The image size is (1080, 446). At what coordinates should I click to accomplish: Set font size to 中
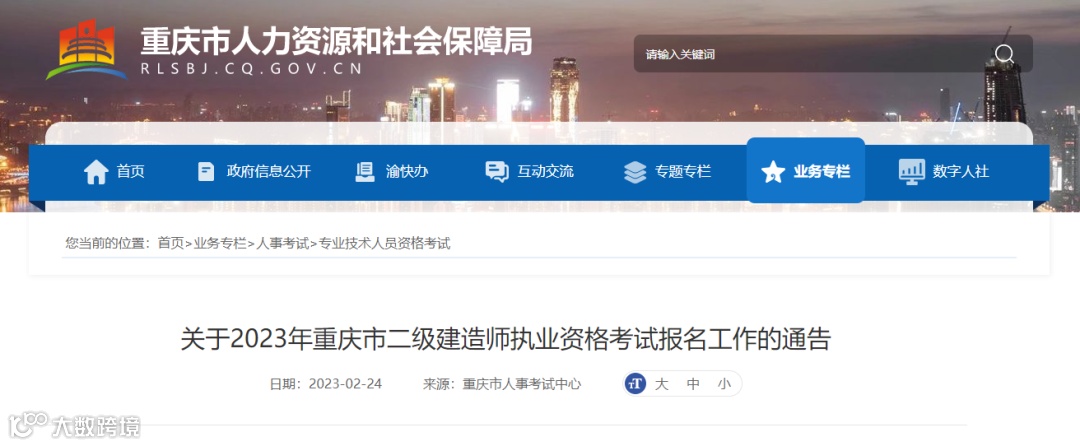click(693, 384)
